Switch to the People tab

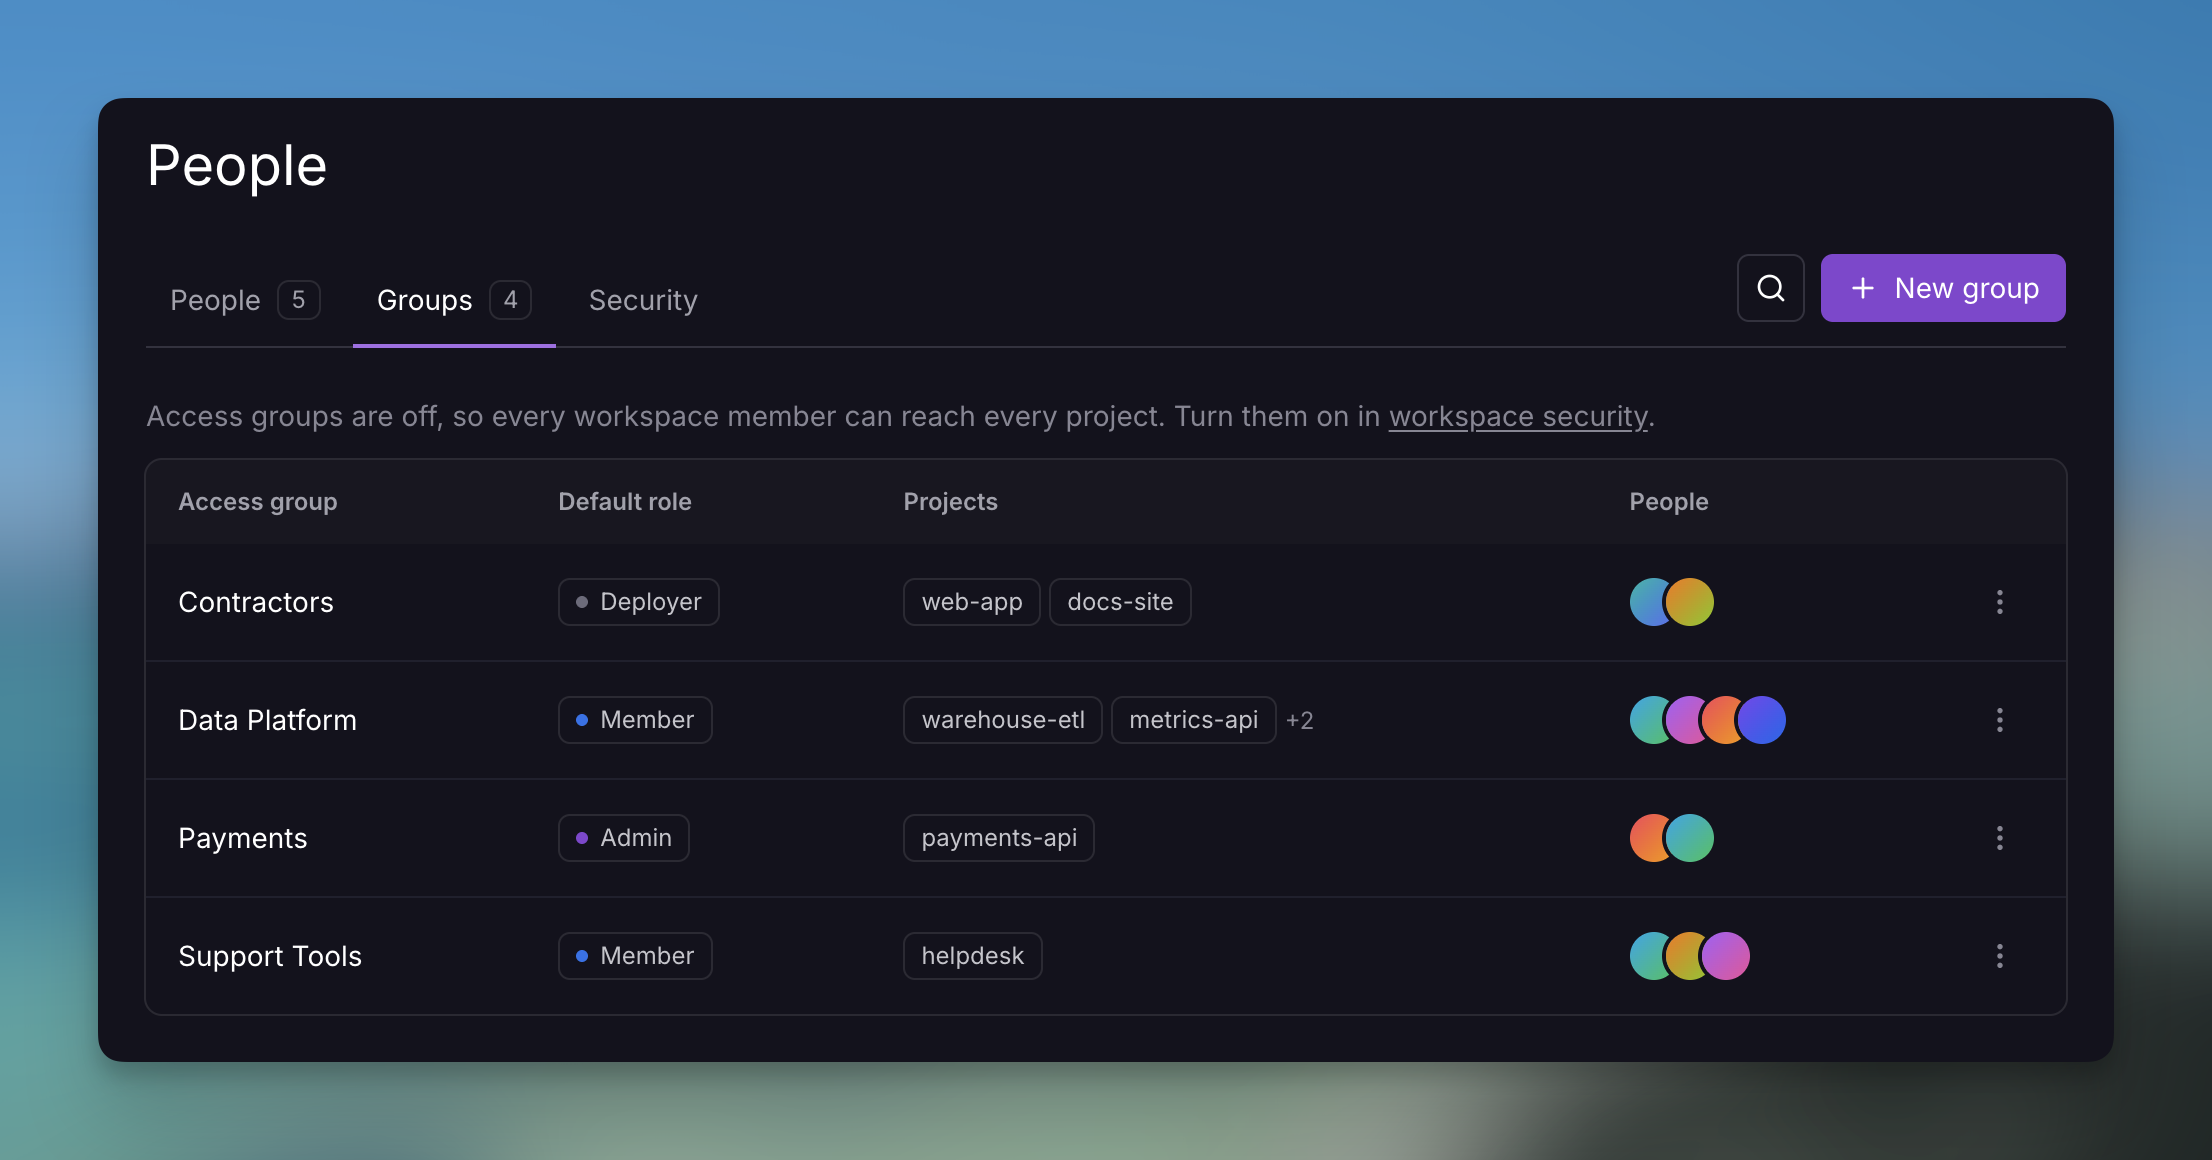coord(245,300)
